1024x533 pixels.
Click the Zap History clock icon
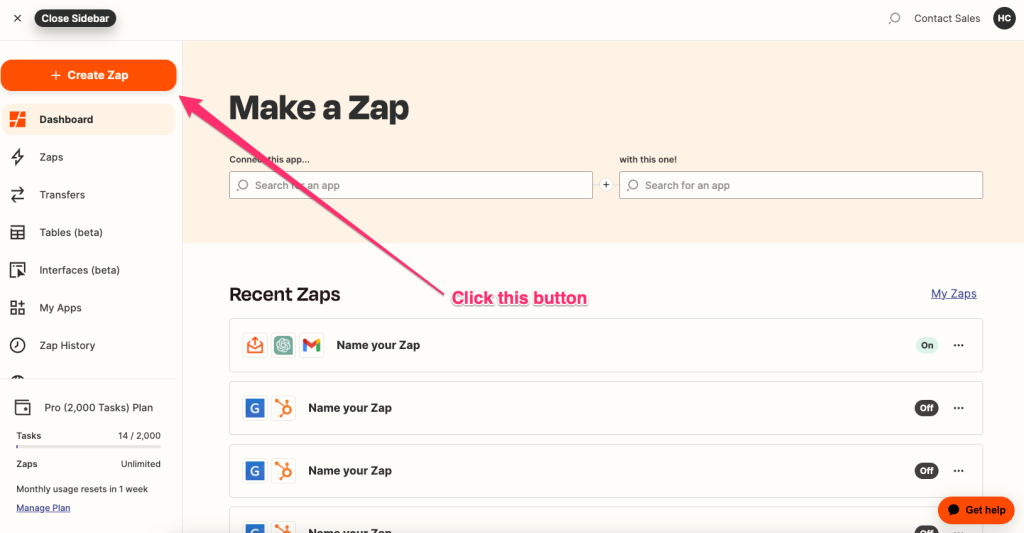pos(18,345)
